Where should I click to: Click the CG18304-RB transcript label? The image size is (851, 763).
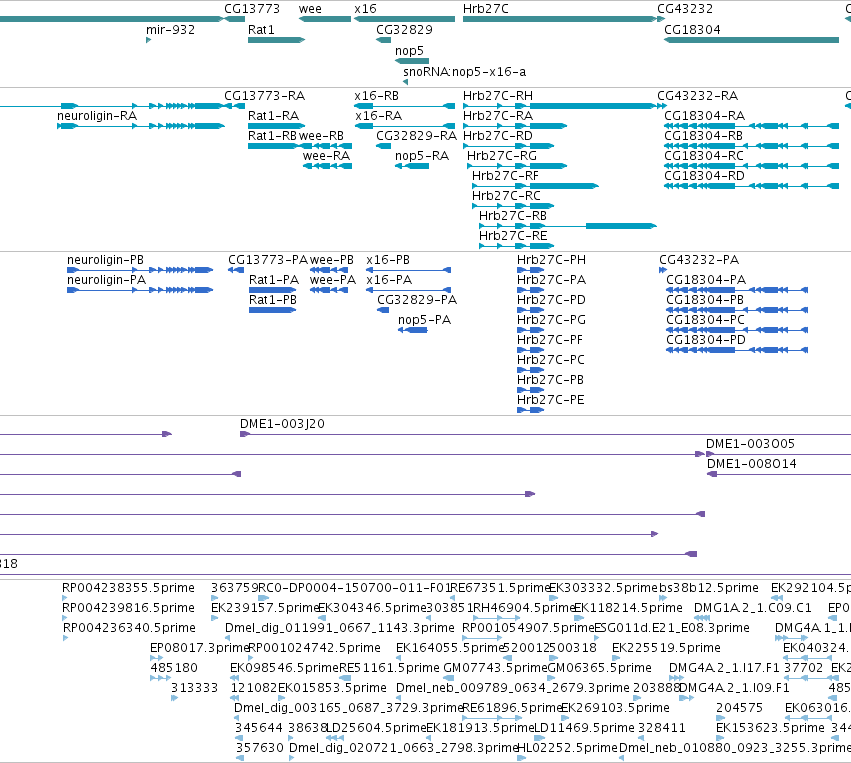pos(703,136)
